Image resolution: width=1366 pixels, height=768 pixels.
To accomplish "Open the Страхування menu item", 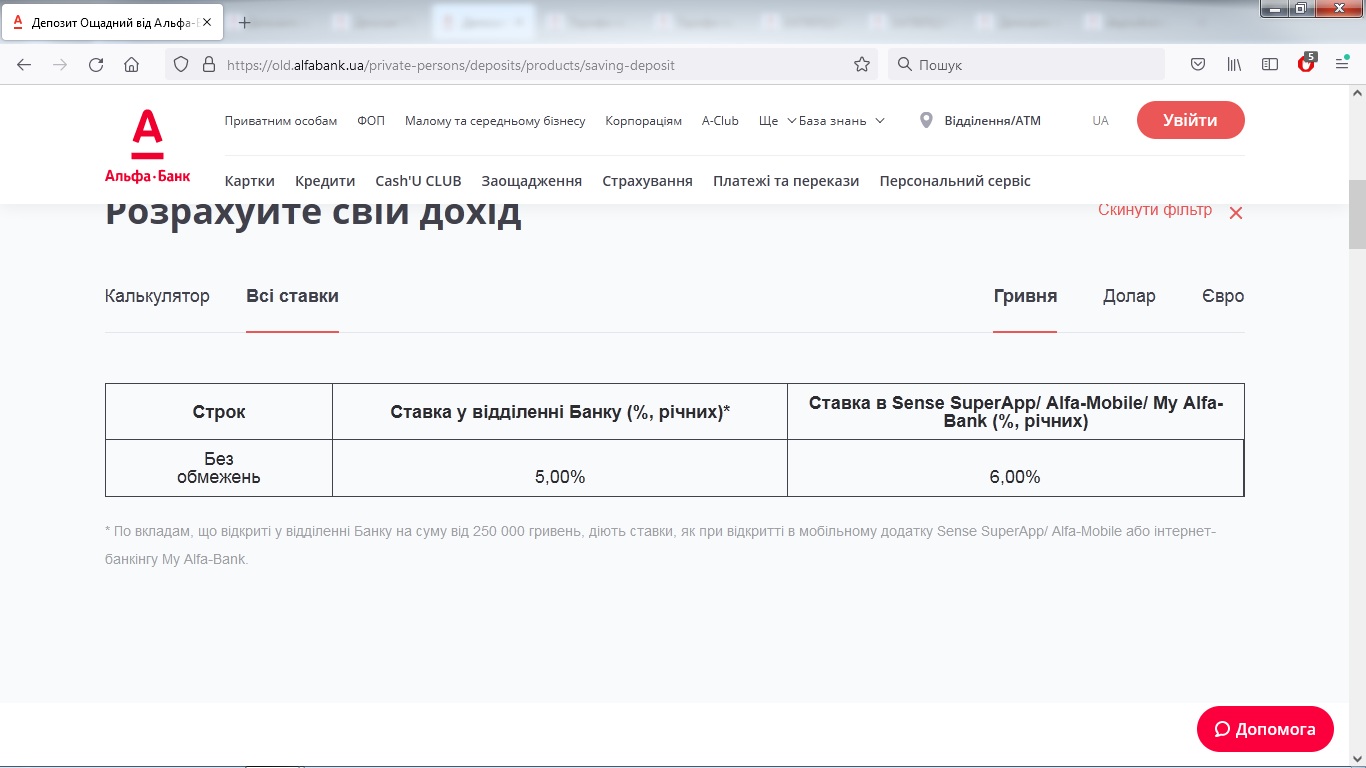I will pos(647,181).
